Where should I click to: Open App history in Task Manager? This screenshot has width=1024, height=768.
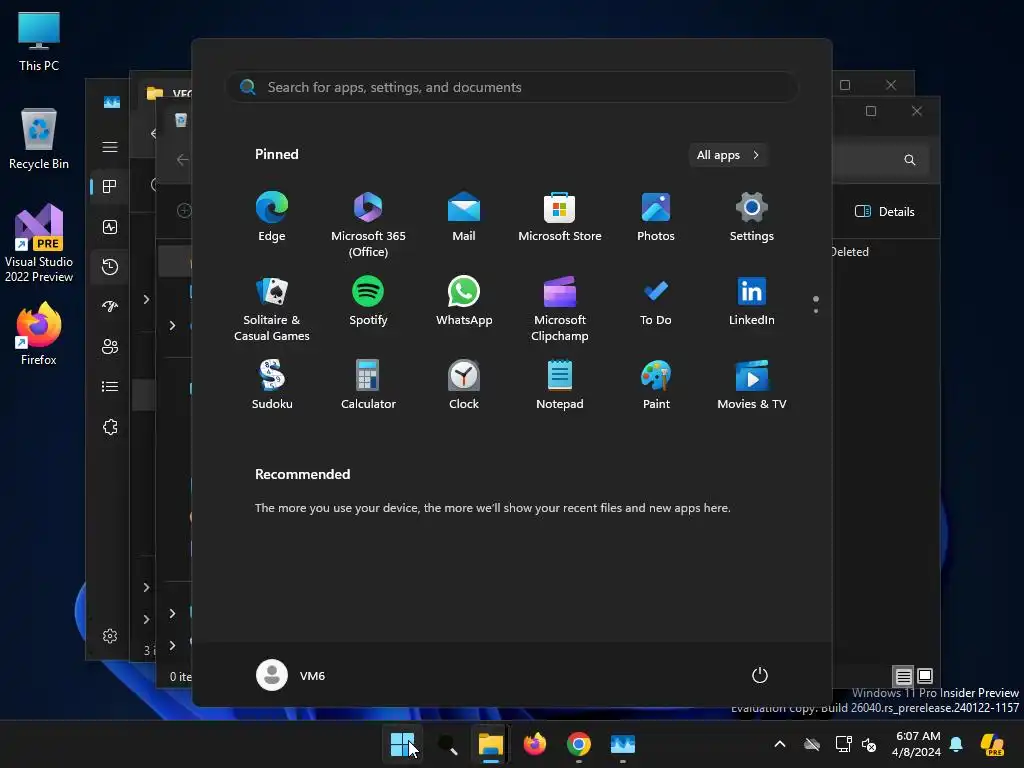pyautogui.click(x=110, y=266)
